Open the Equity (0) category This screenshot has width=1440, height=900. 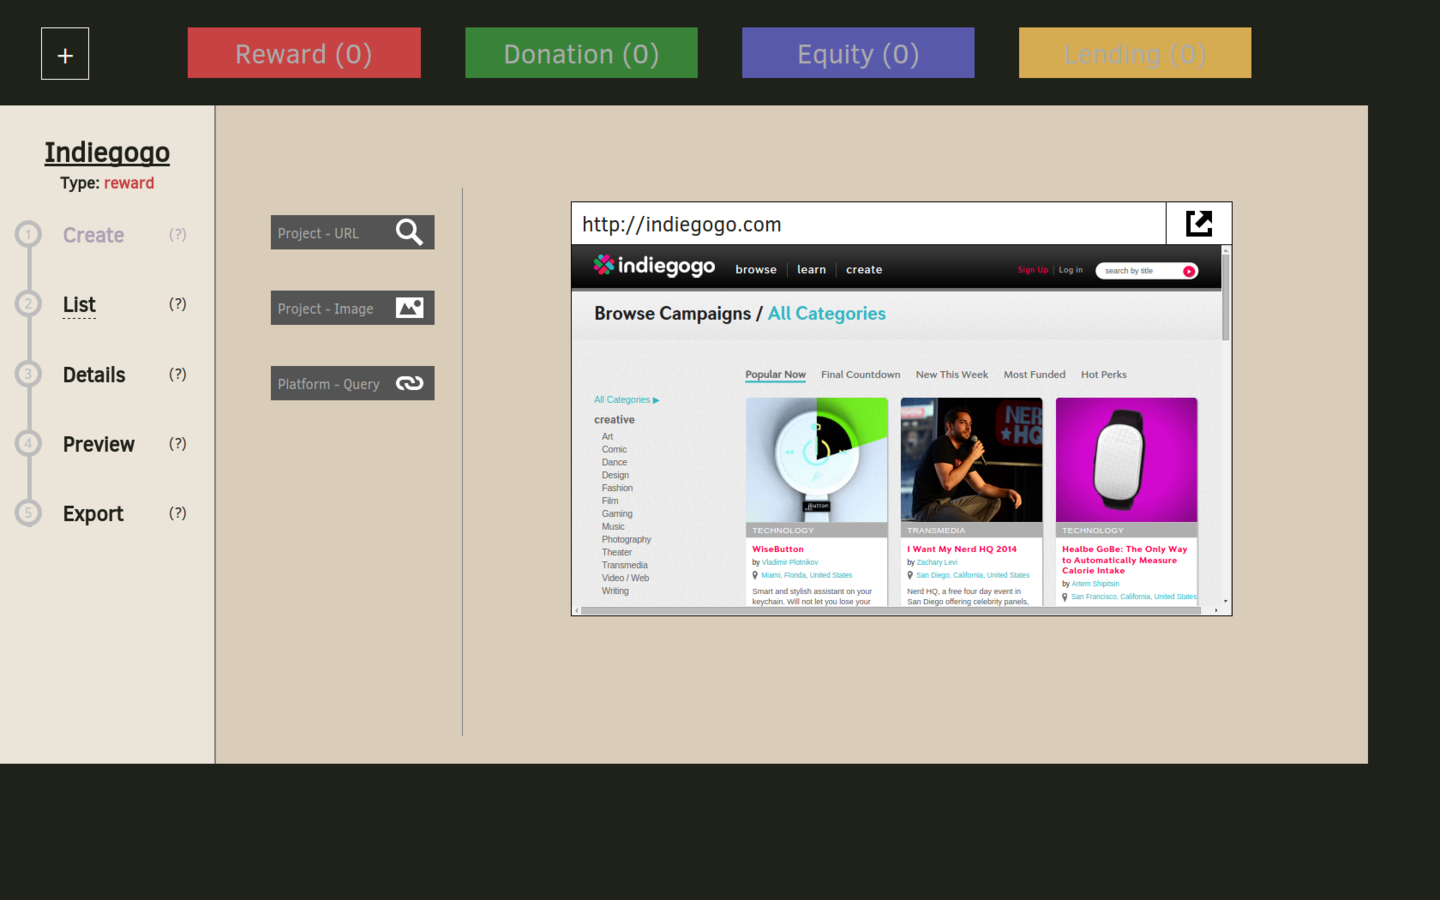858,53
